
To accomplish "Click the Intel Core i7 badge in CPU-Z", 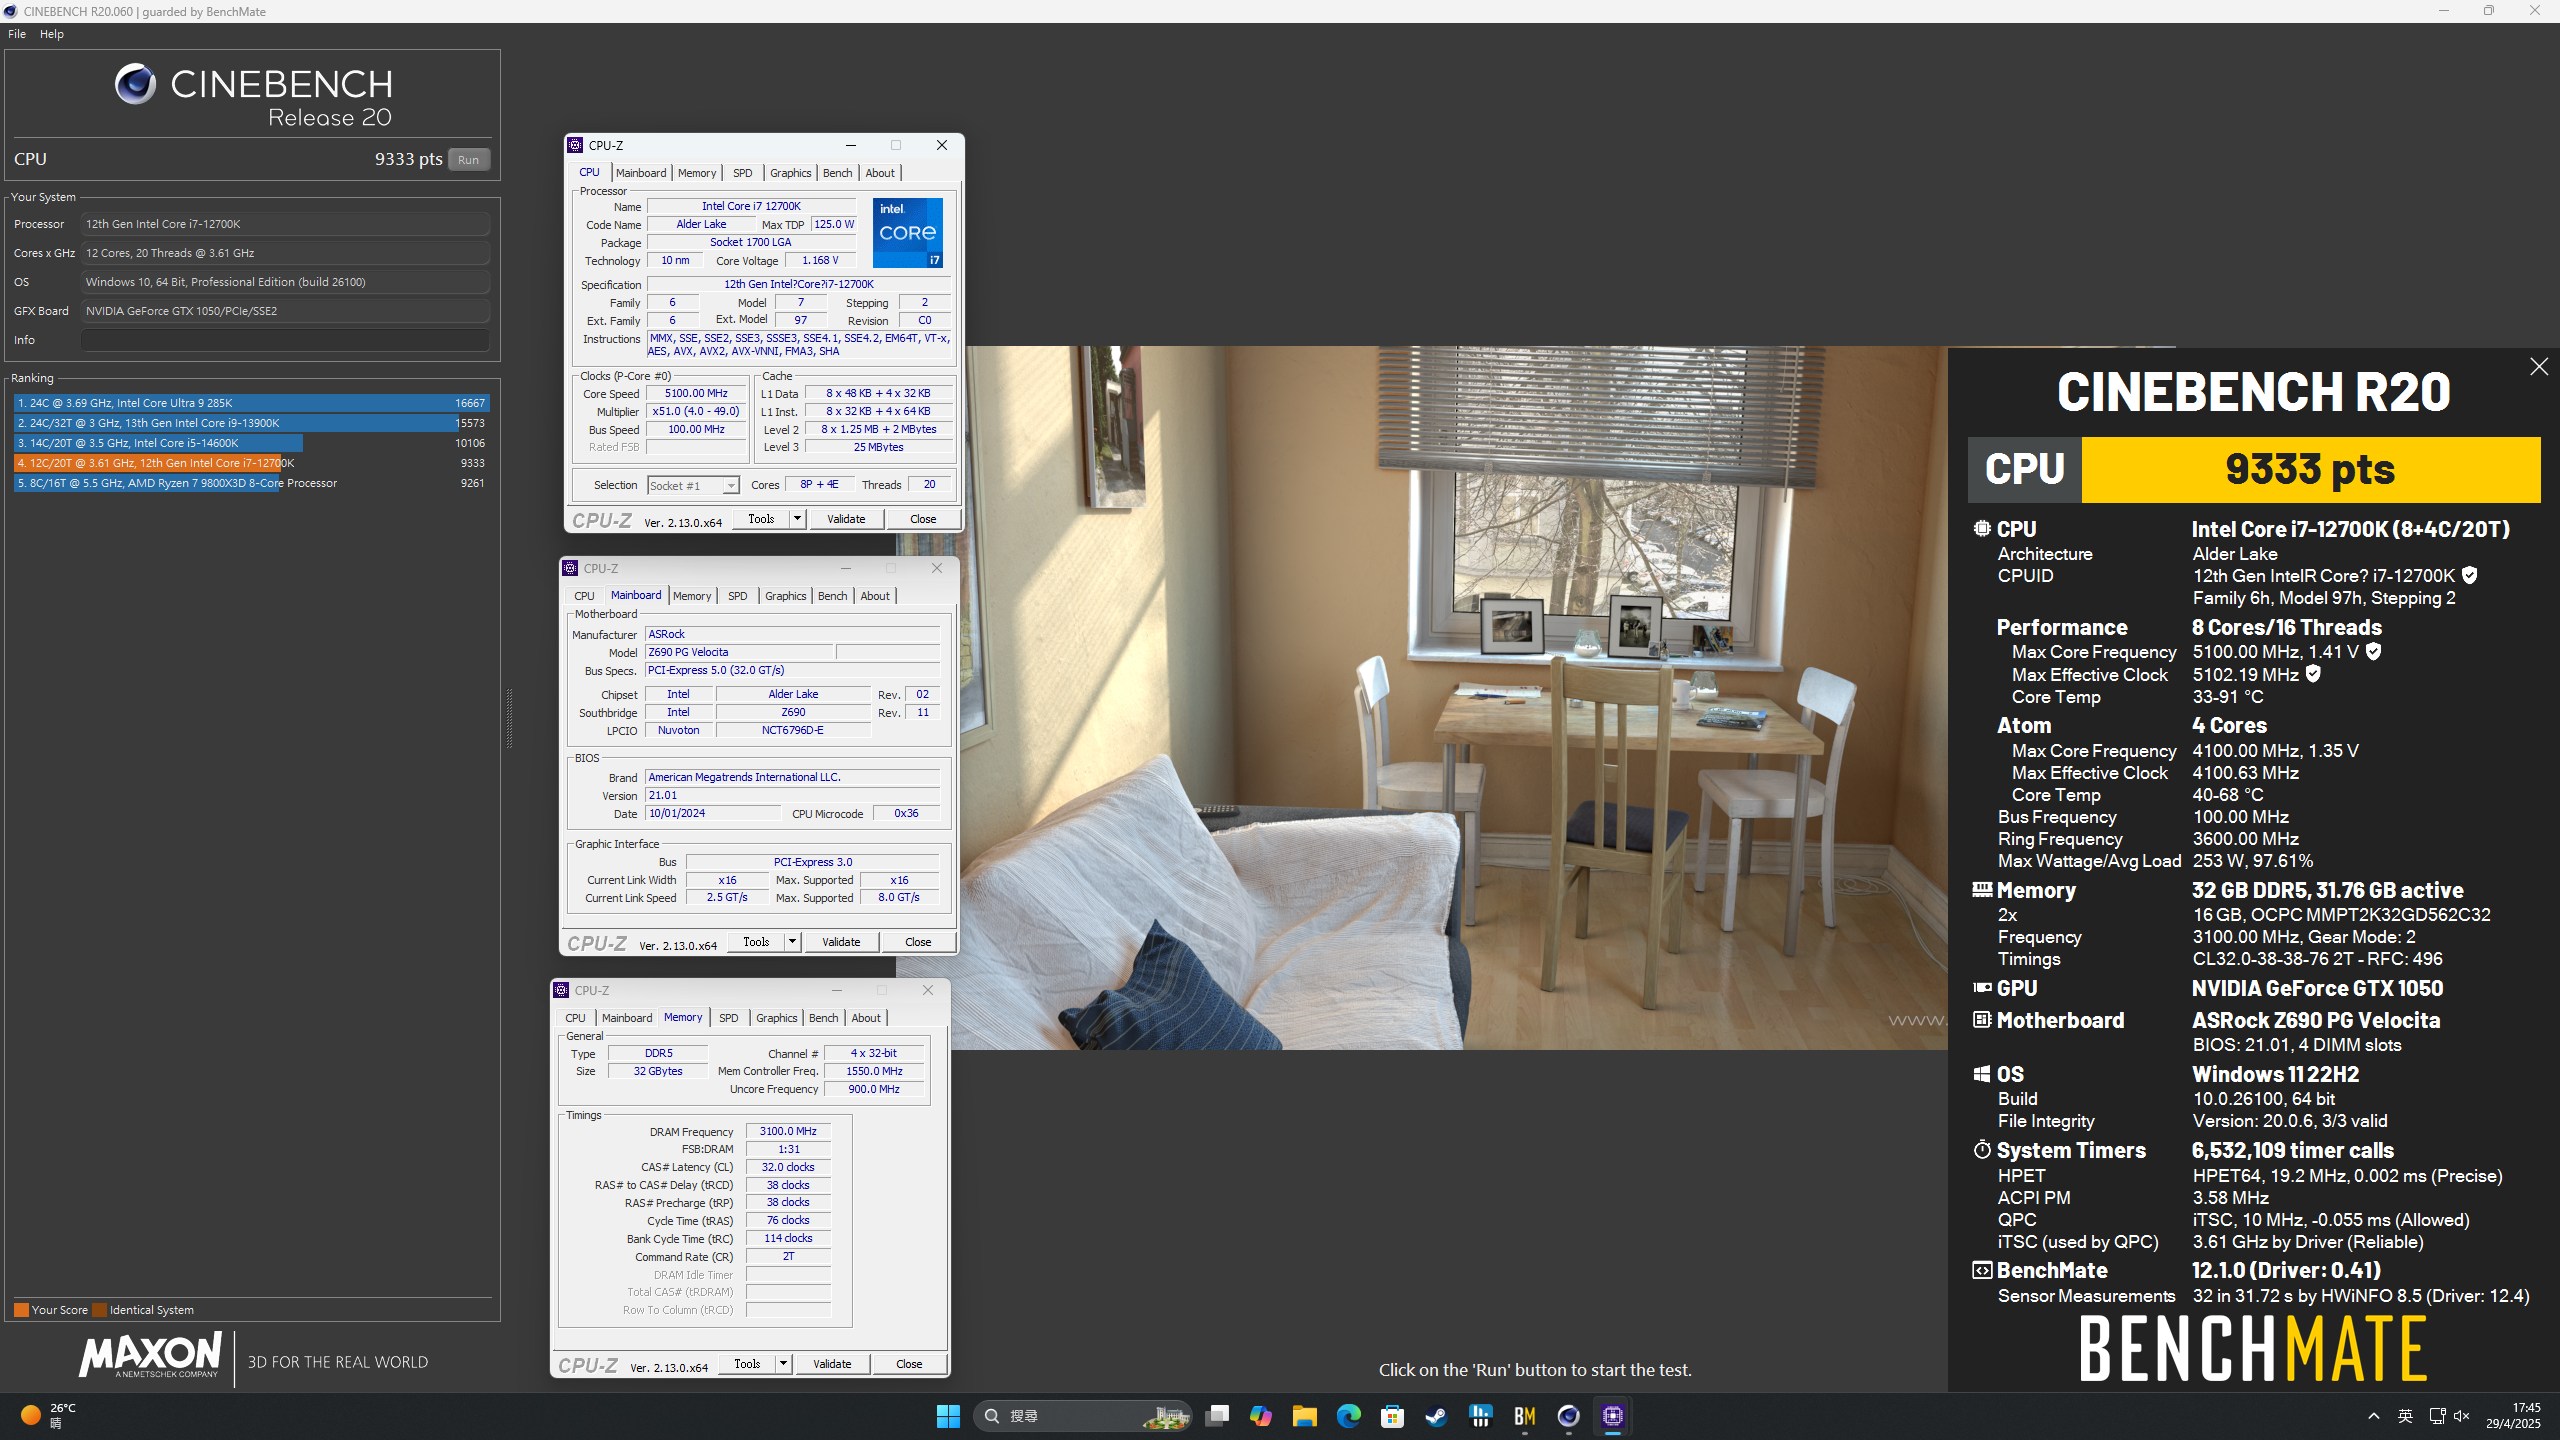I will tap(907, 232).
